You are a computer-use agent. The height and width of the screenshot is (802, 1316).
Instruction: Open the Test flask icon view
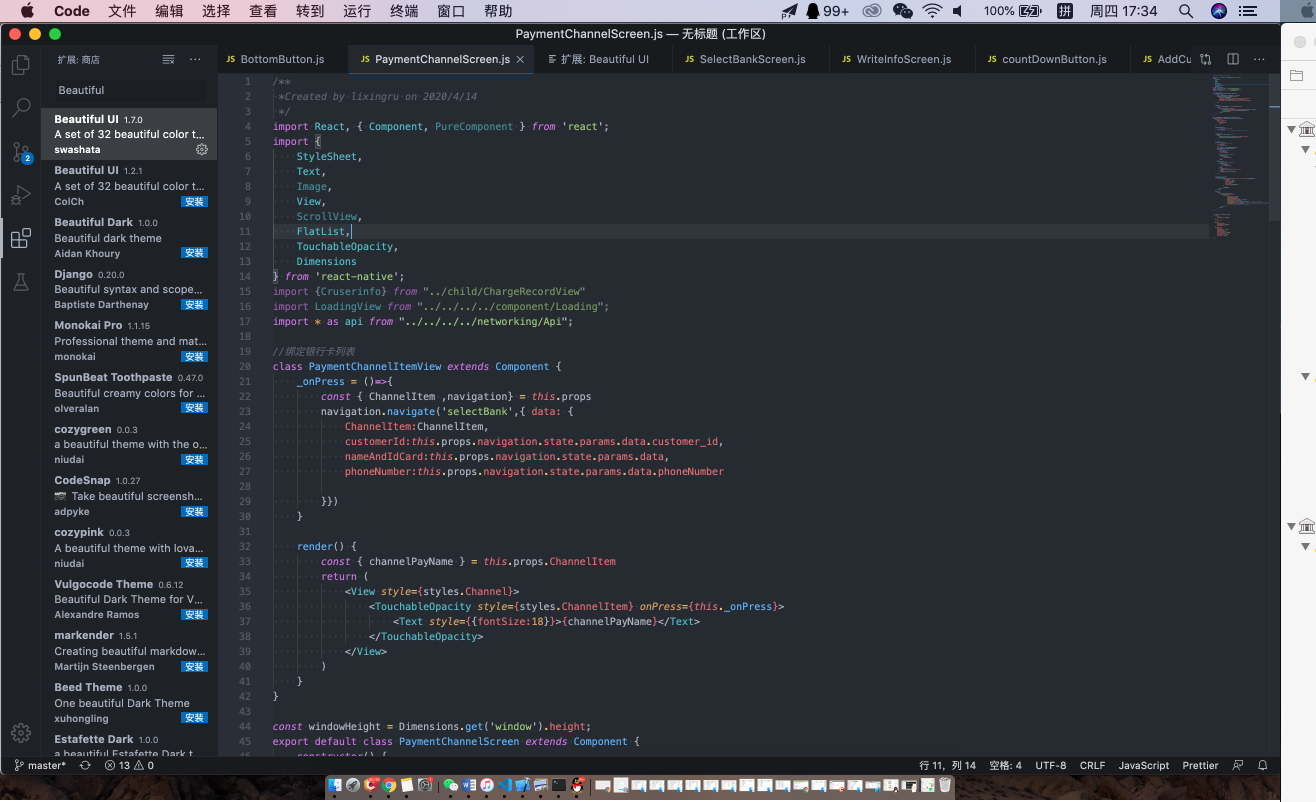[x=20, y=282]
